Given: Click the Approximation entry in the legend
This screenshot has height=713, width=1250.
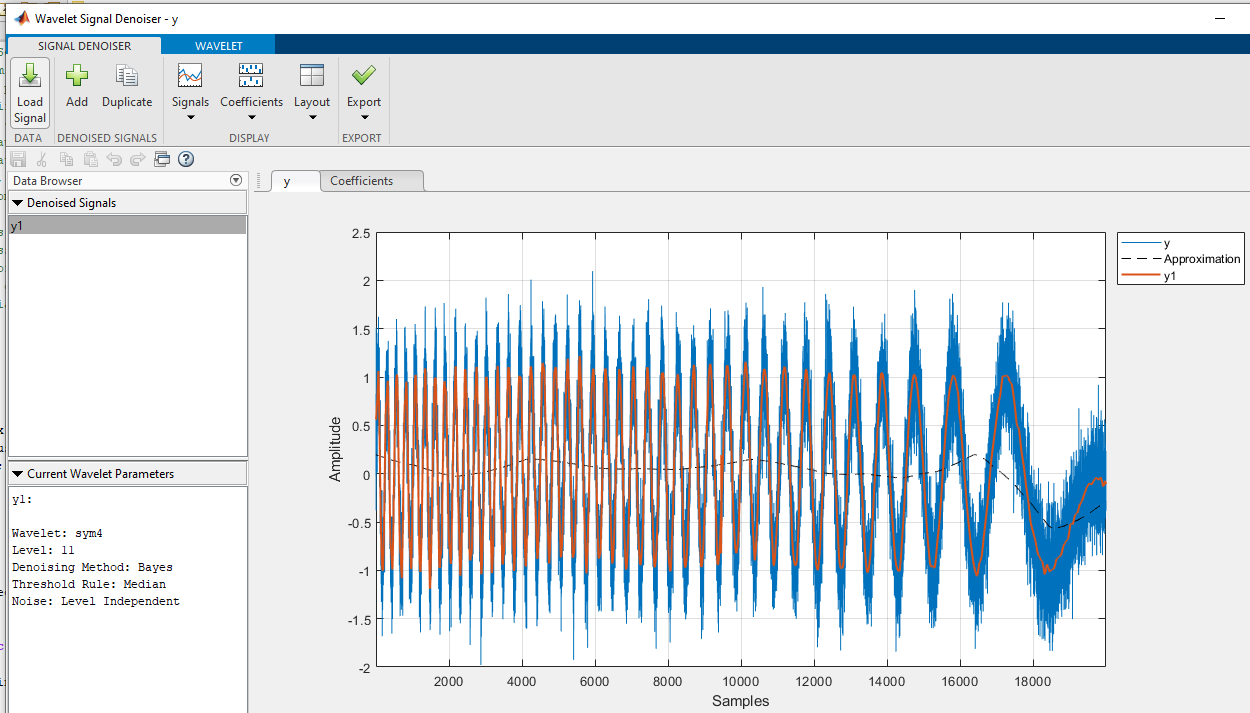Looking at the screenshot, I should pos(1201,259).
